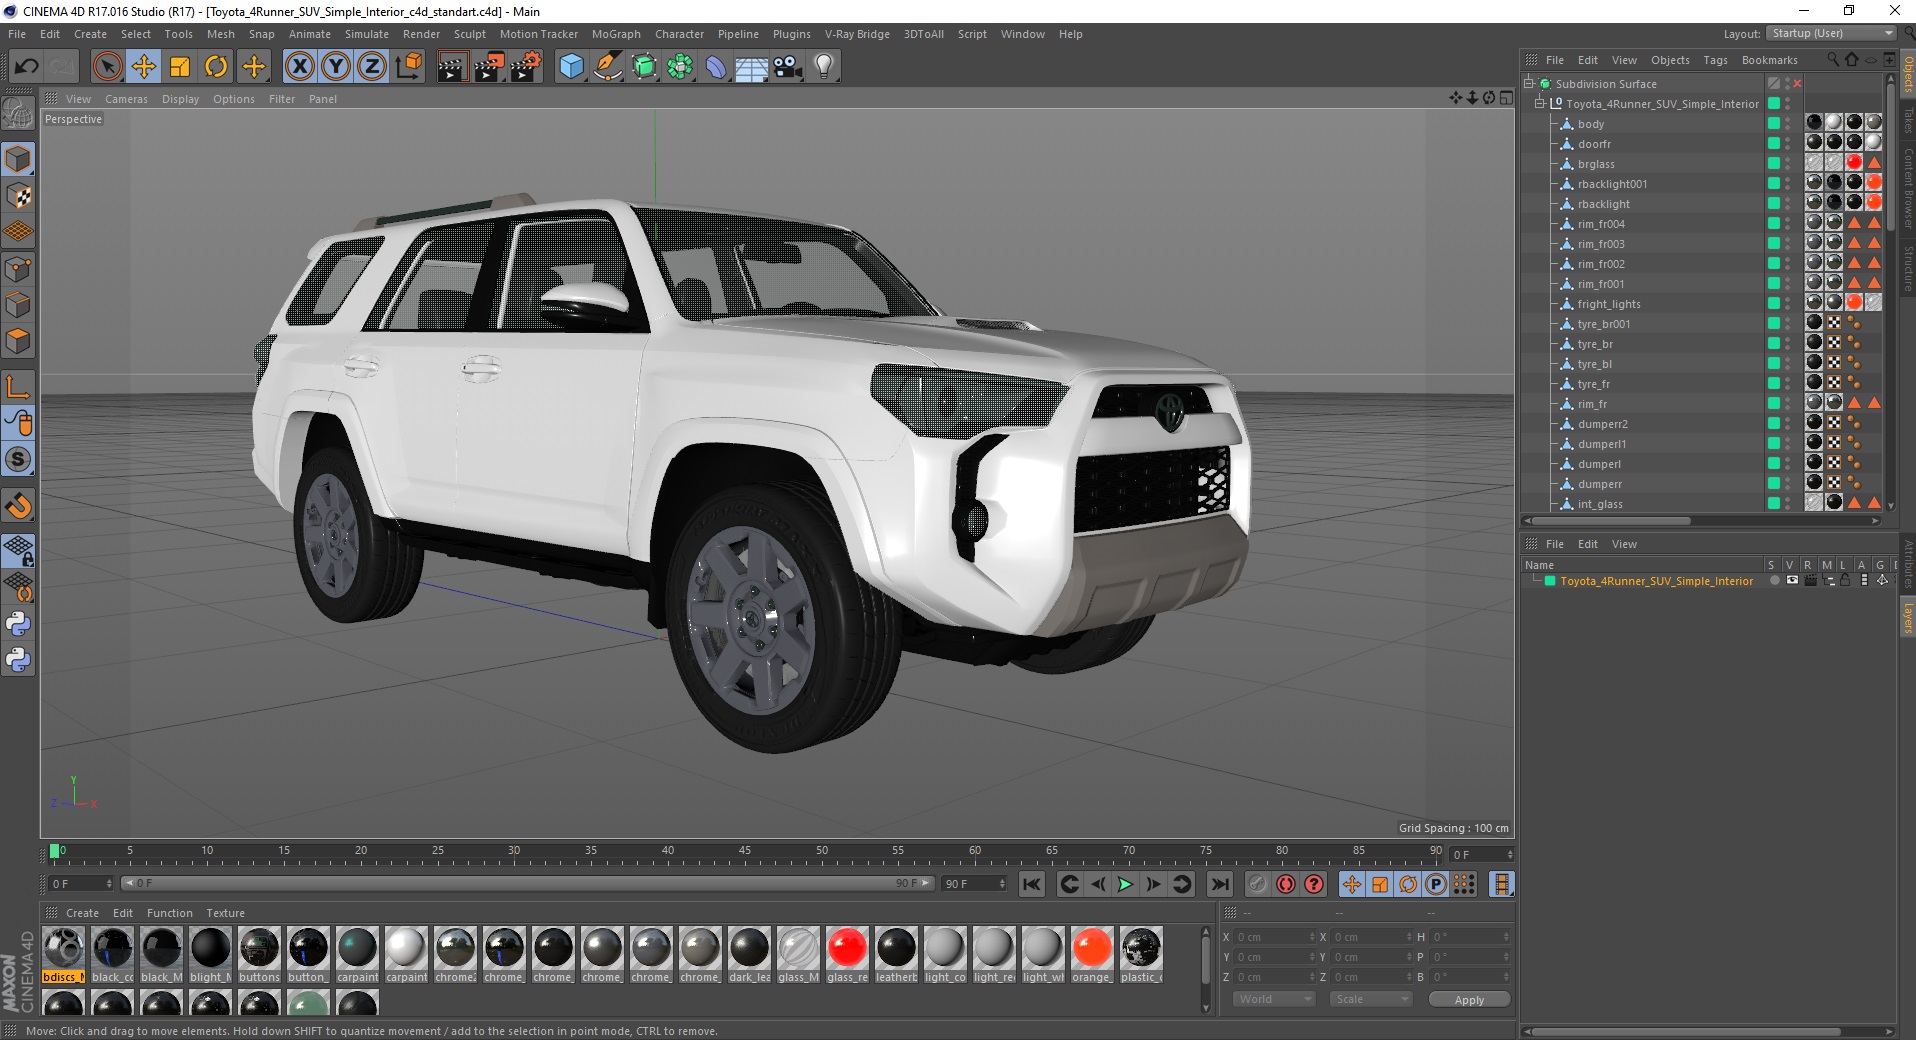The width and height of the screenshot is (1916, 1040).
Task: Enable the Snap tool (S icon)
Action: coord(18,460)
